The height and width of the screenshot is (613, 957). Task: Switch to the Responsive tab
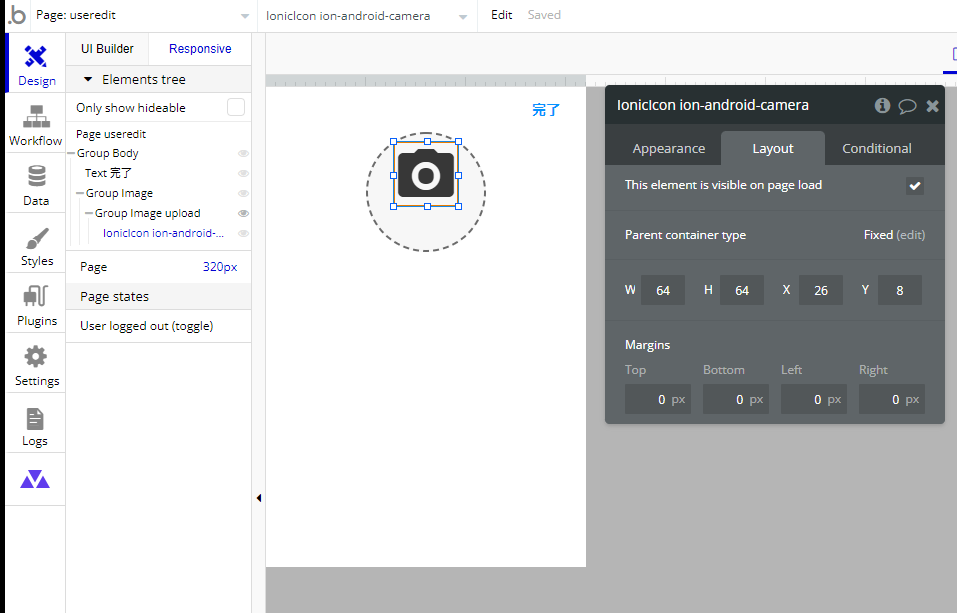(200, 49)
